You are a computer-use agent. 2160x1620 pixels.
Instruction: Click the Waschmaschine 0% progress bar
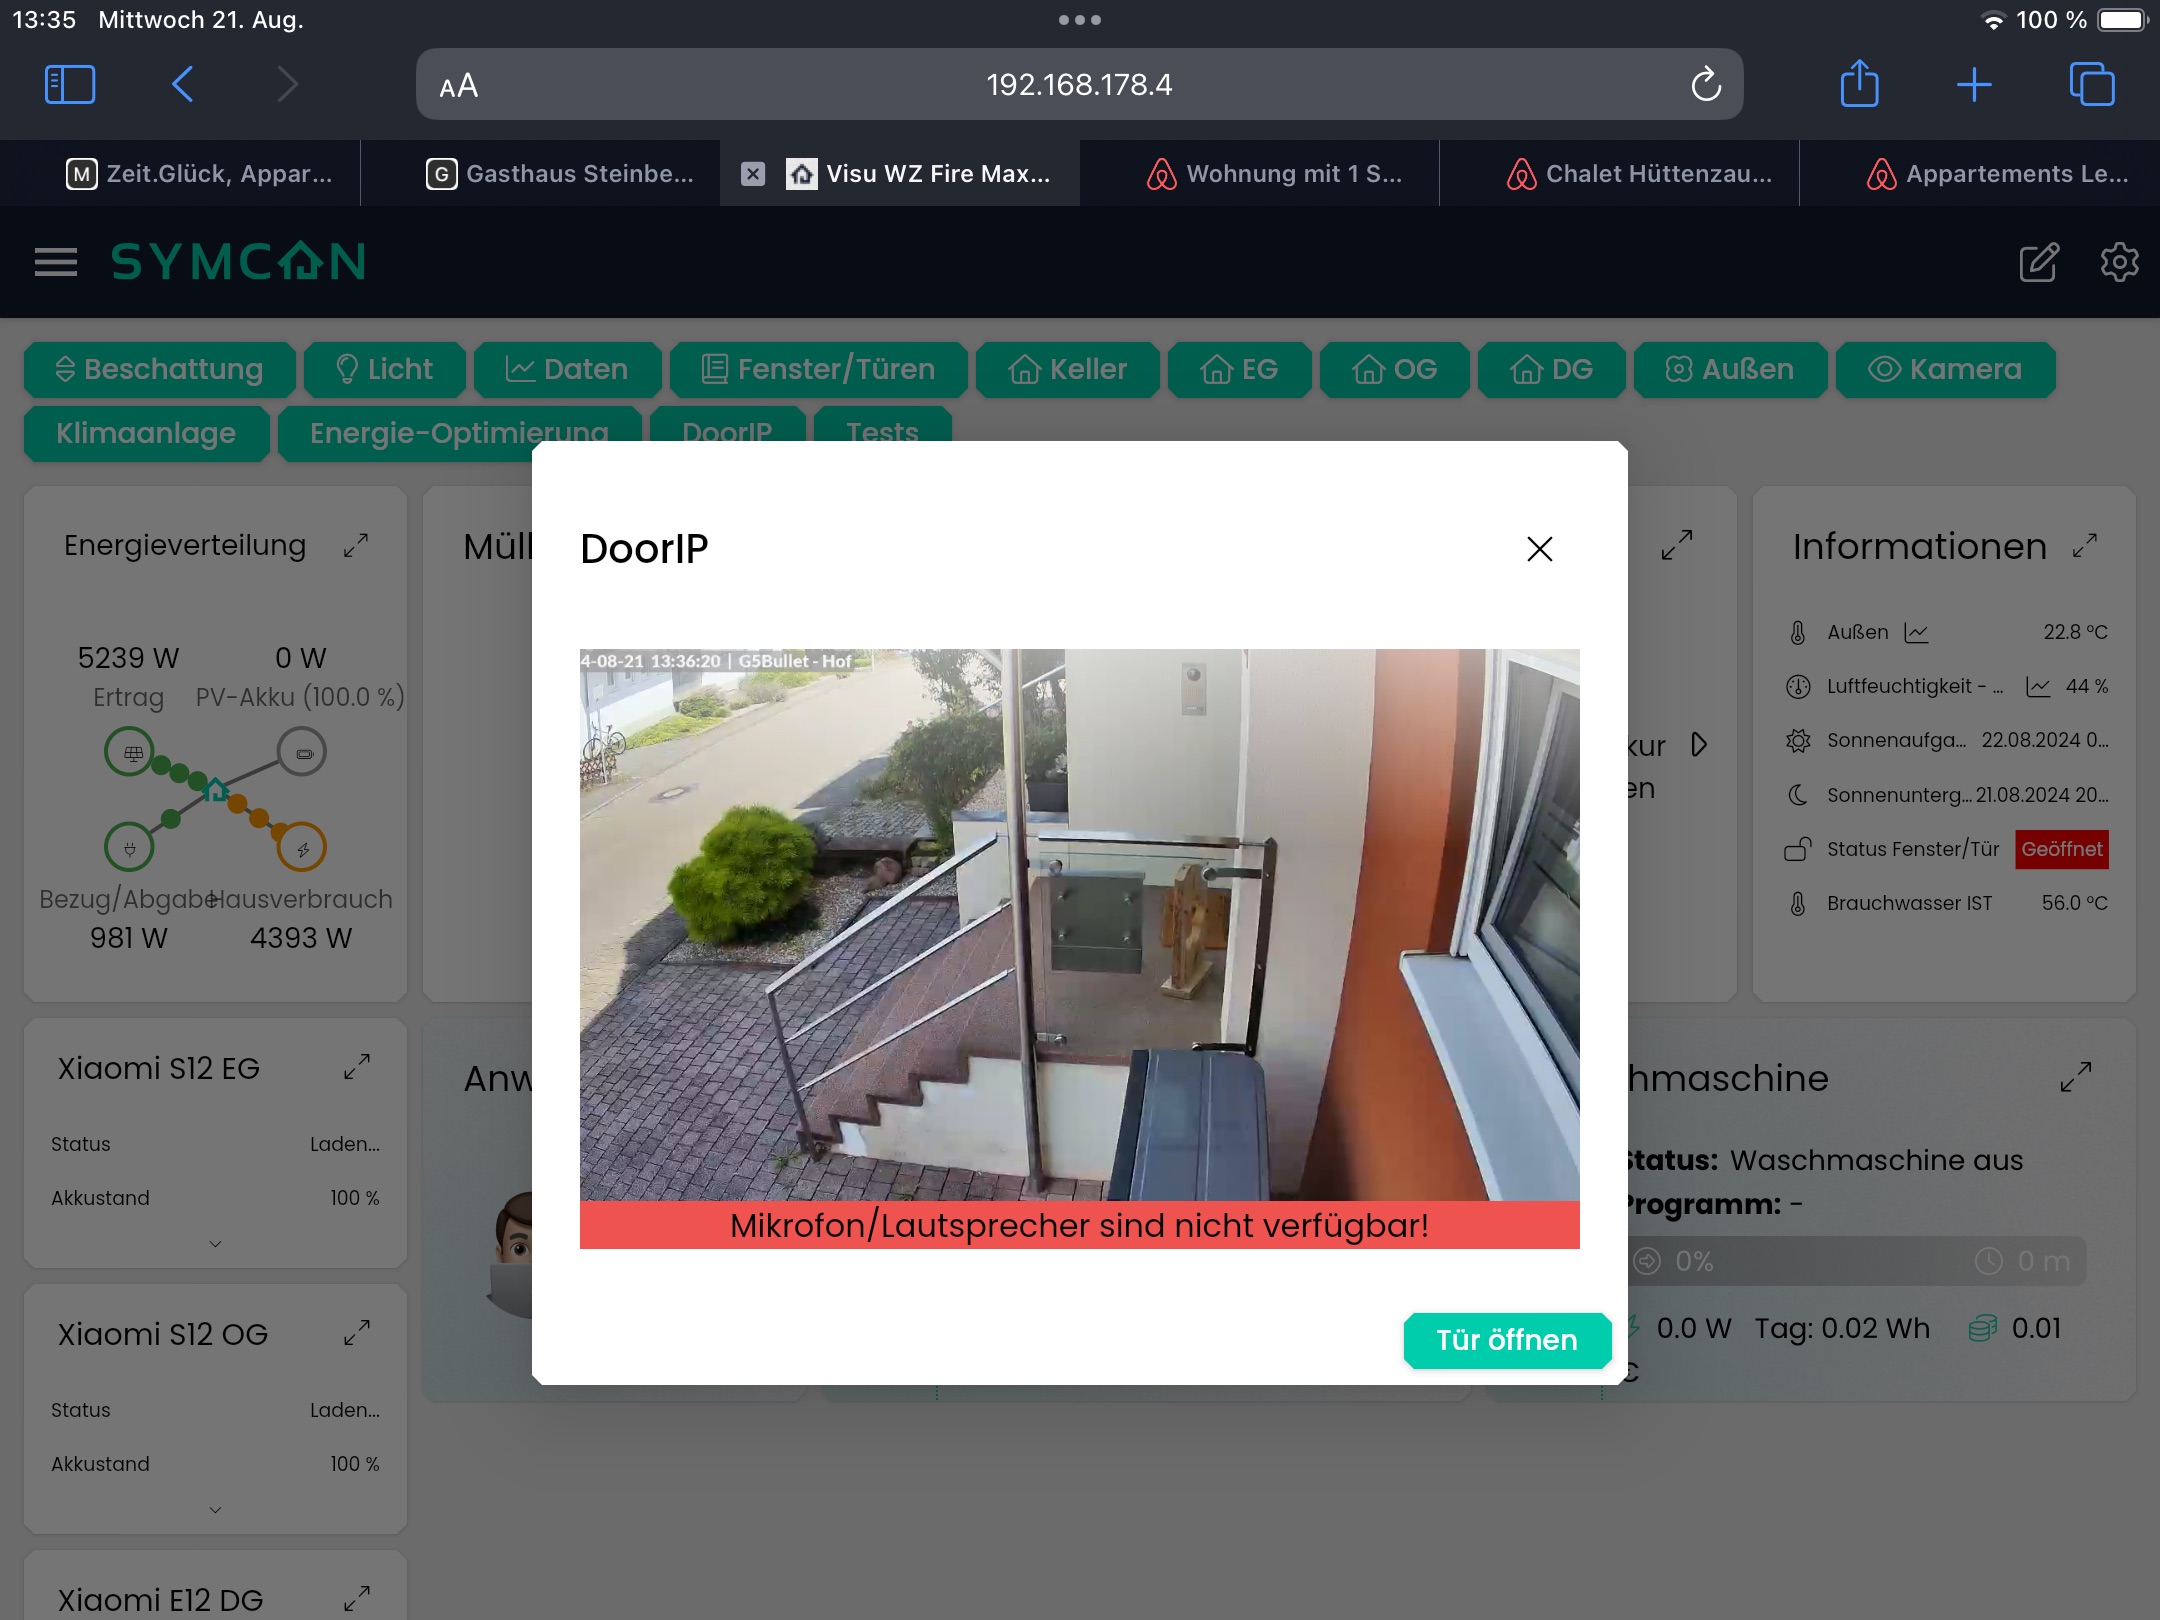(x=1855, y=1261)
